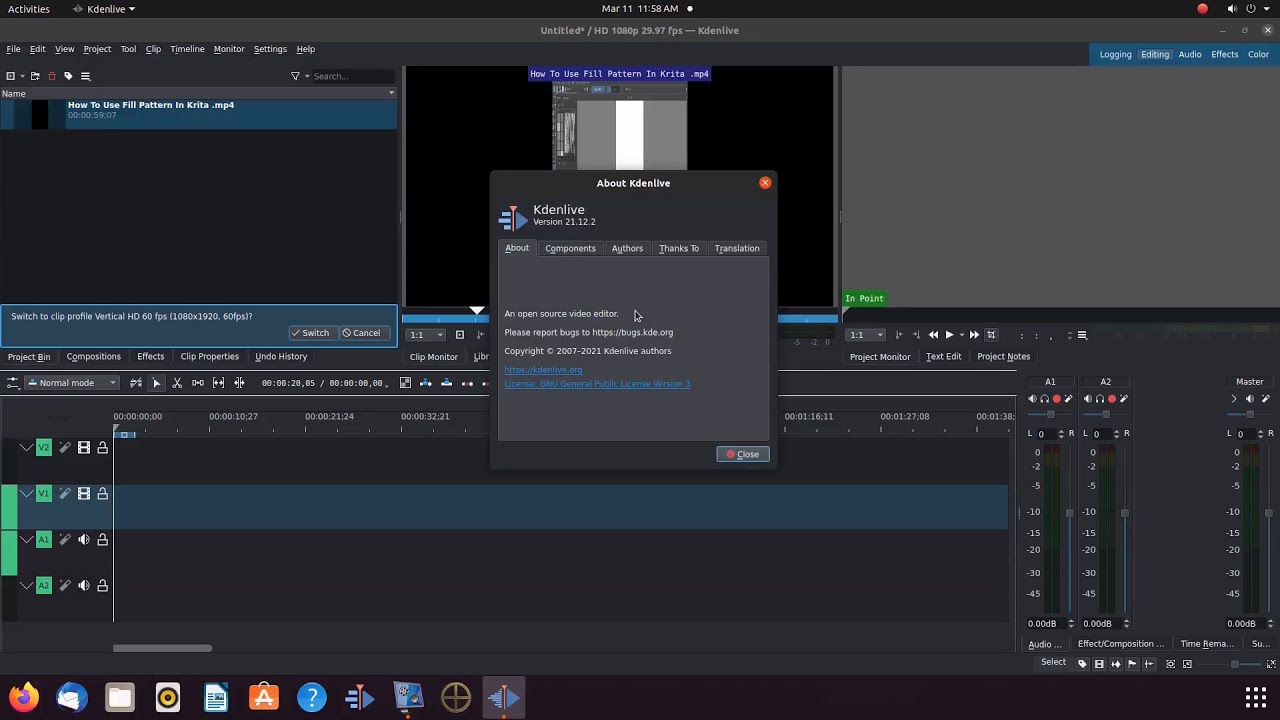Toggle the lock on track V2
Viewport: 1280px width, 720px height.
coord(102,448)
